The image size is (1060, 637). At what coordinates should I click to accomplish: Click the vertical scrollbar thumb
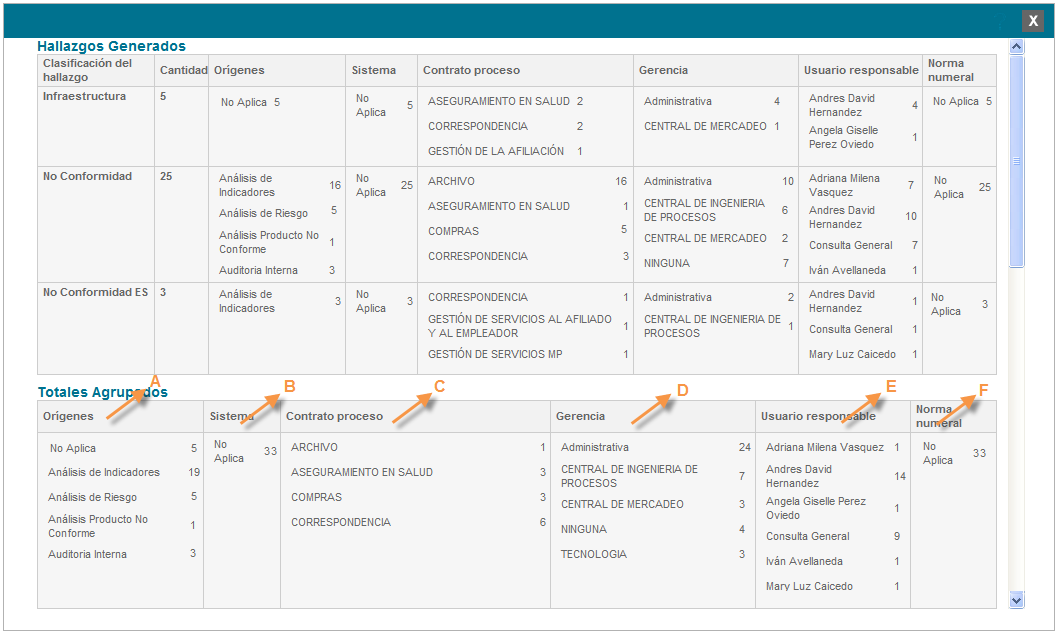1017,160
